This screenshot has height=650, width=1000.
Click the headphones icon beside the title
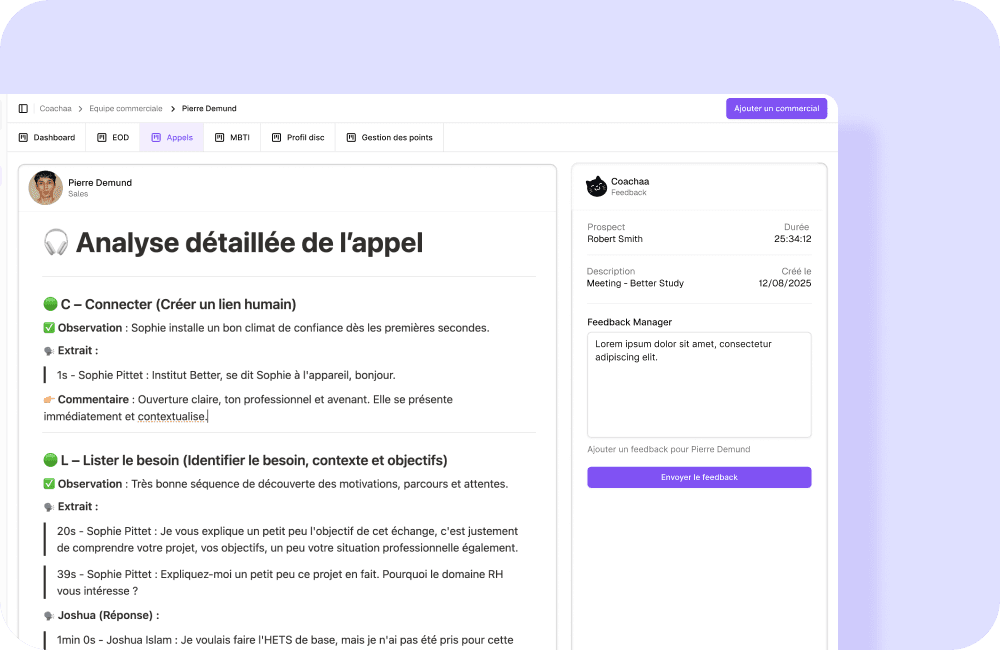[x=56, y=243]
